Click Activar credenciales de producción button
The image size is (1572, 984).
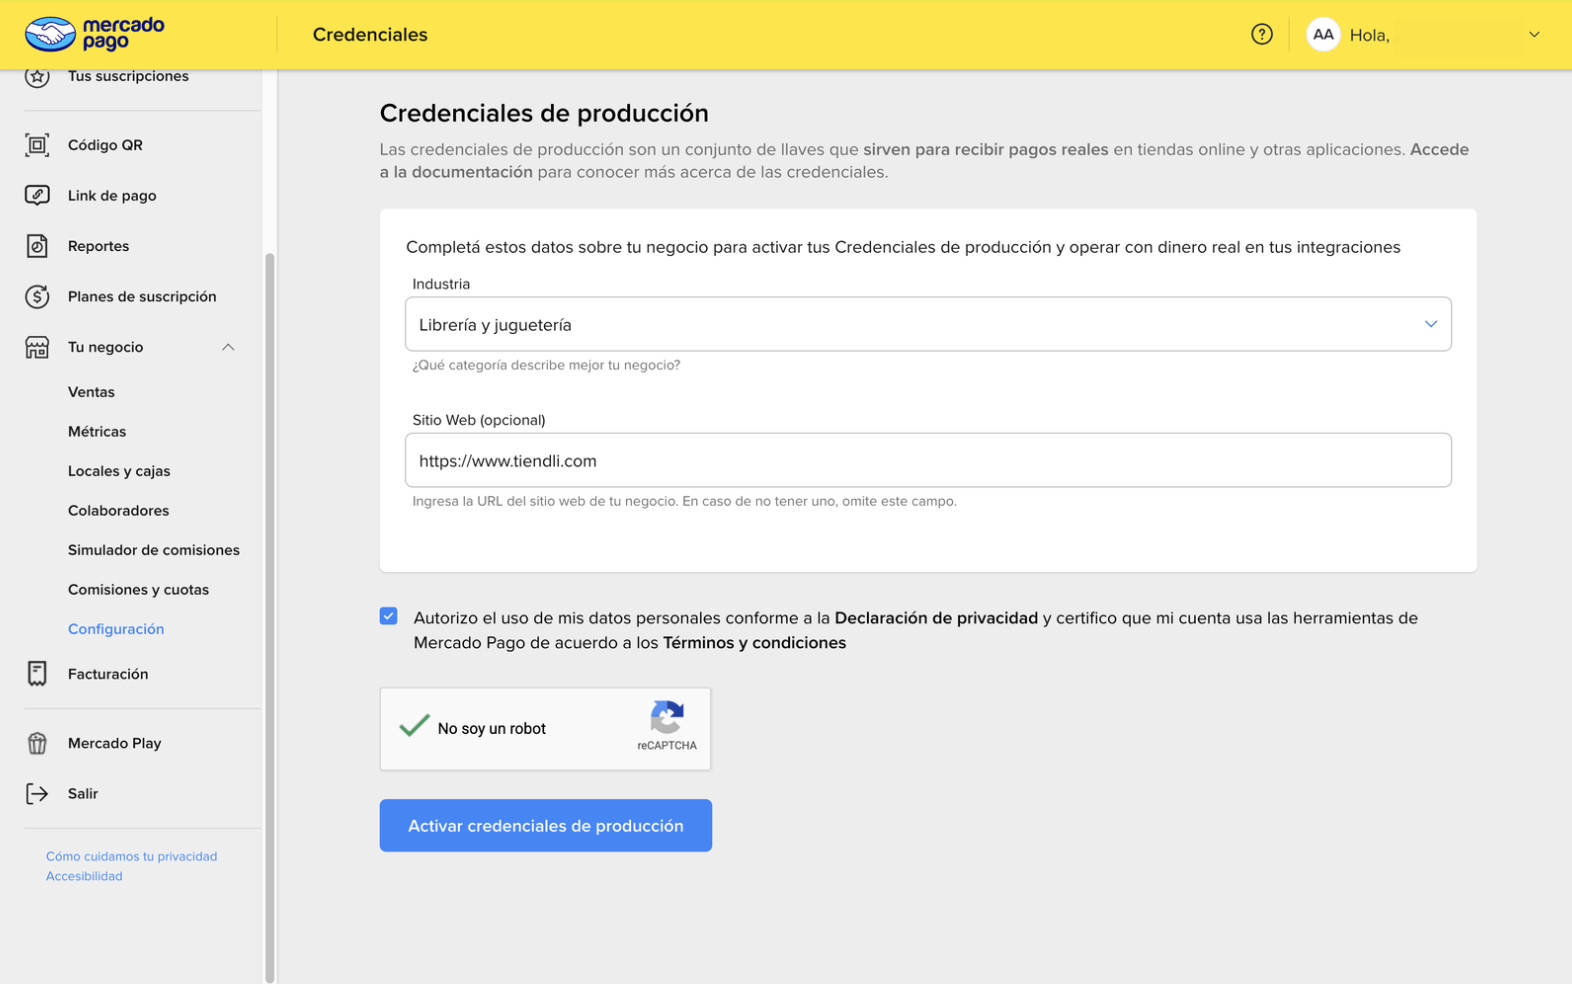click(x=546, y=825)
